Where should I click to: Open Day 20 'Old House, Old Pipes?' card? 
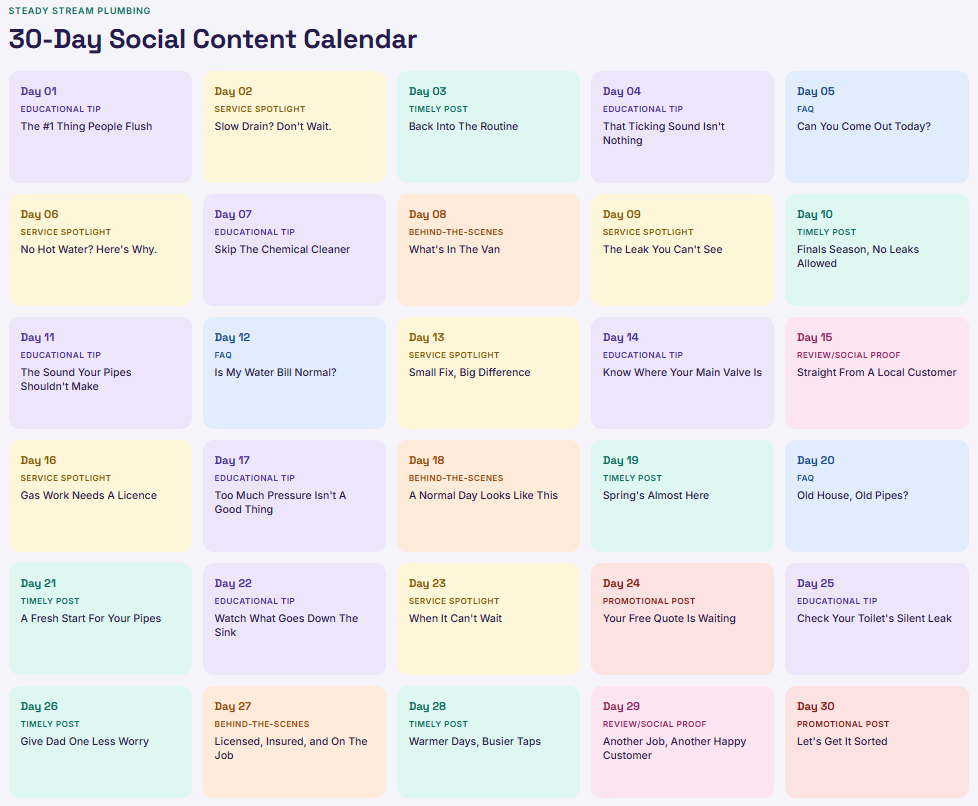pos(876,495)
